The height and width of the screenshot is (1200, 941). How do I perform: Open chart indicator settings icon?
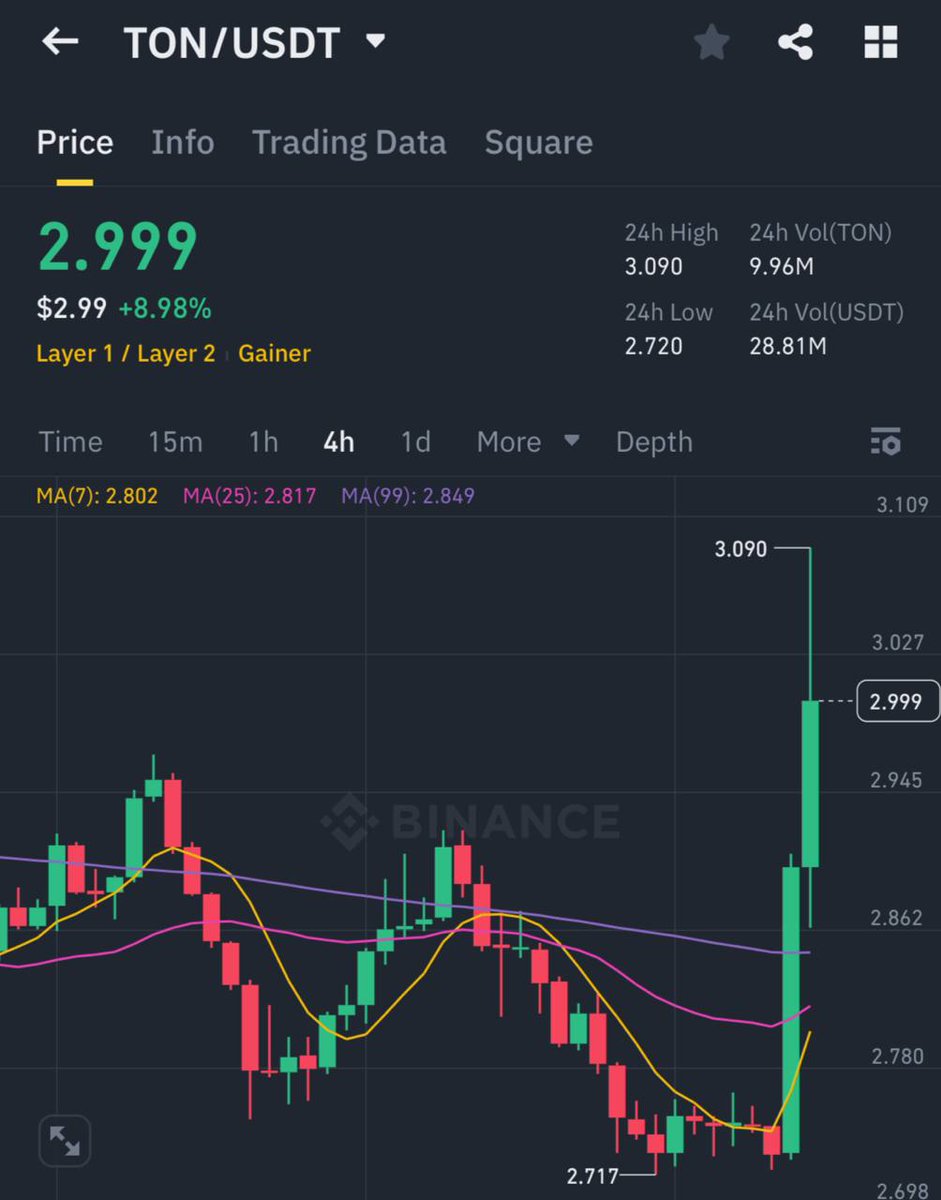tap(885, 441)
